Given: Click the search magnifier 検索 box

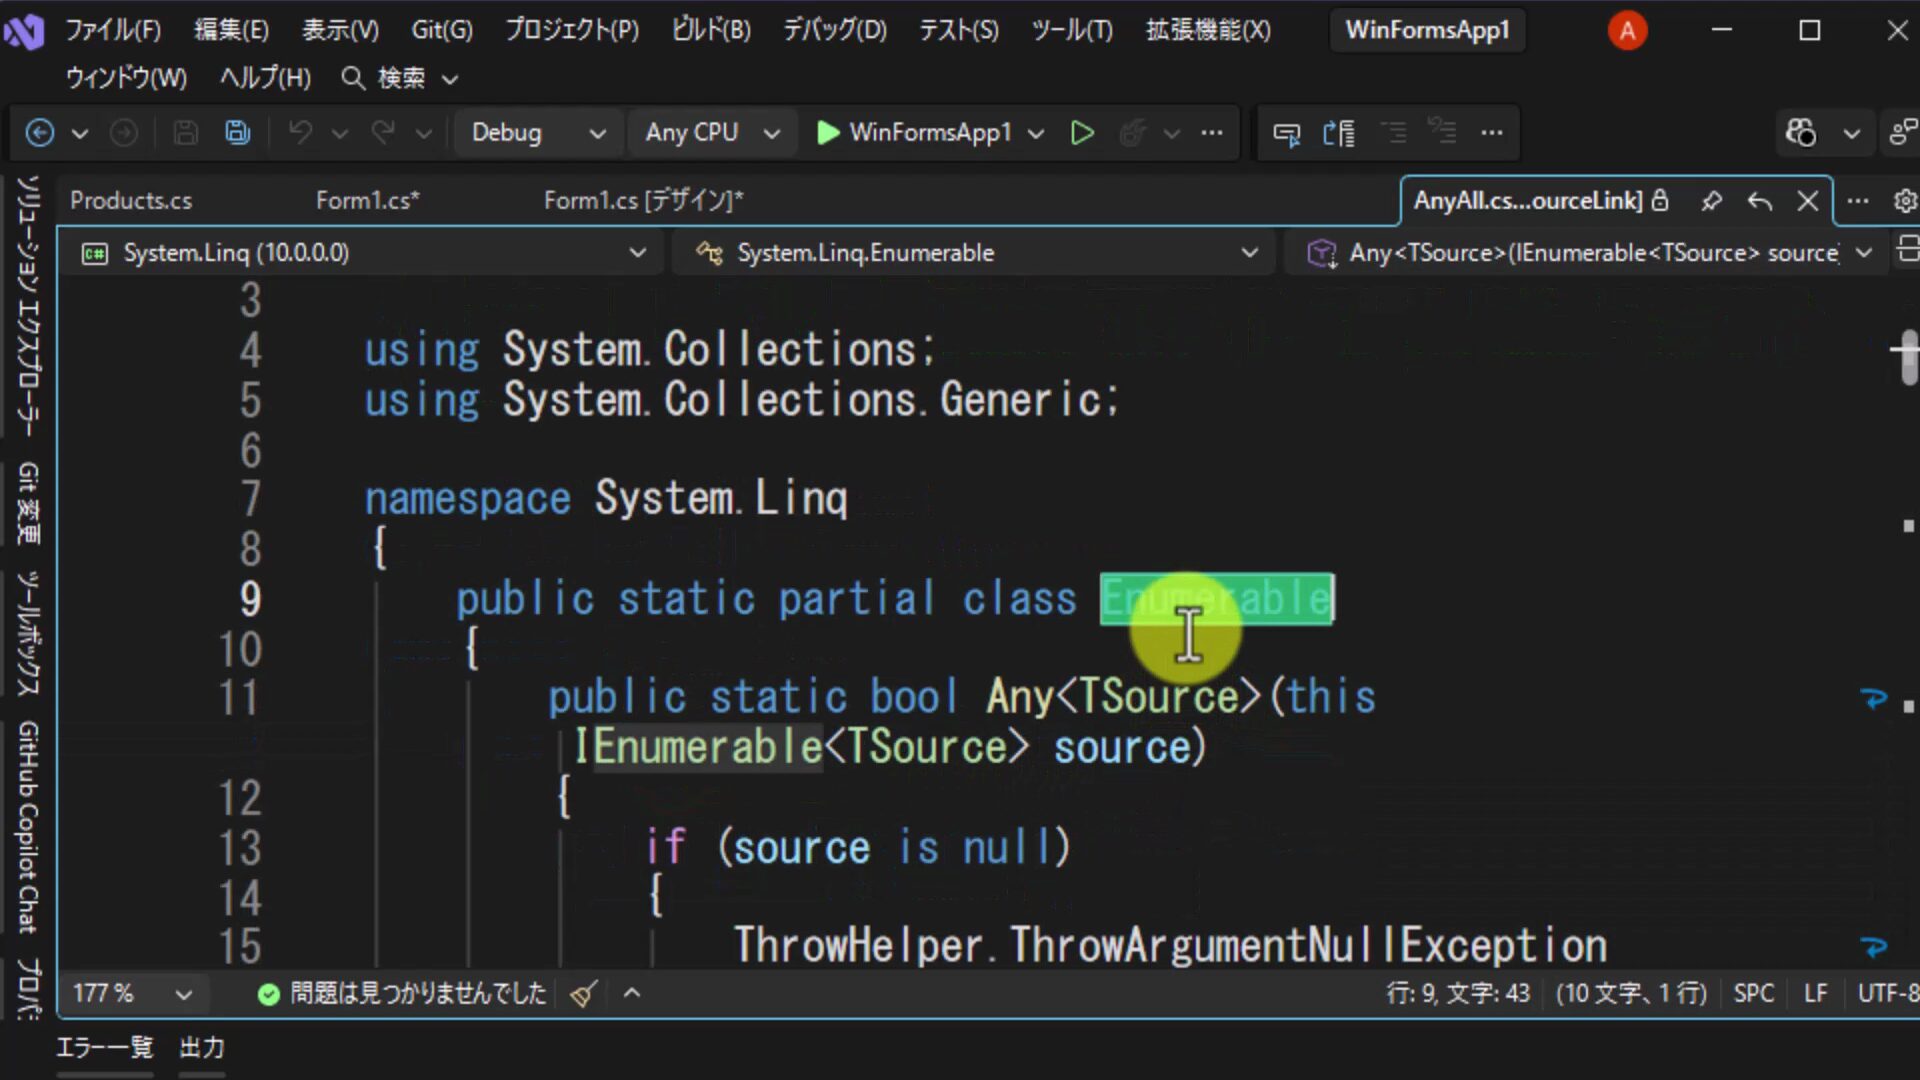Looking at the screenshot, I should 400,78.
